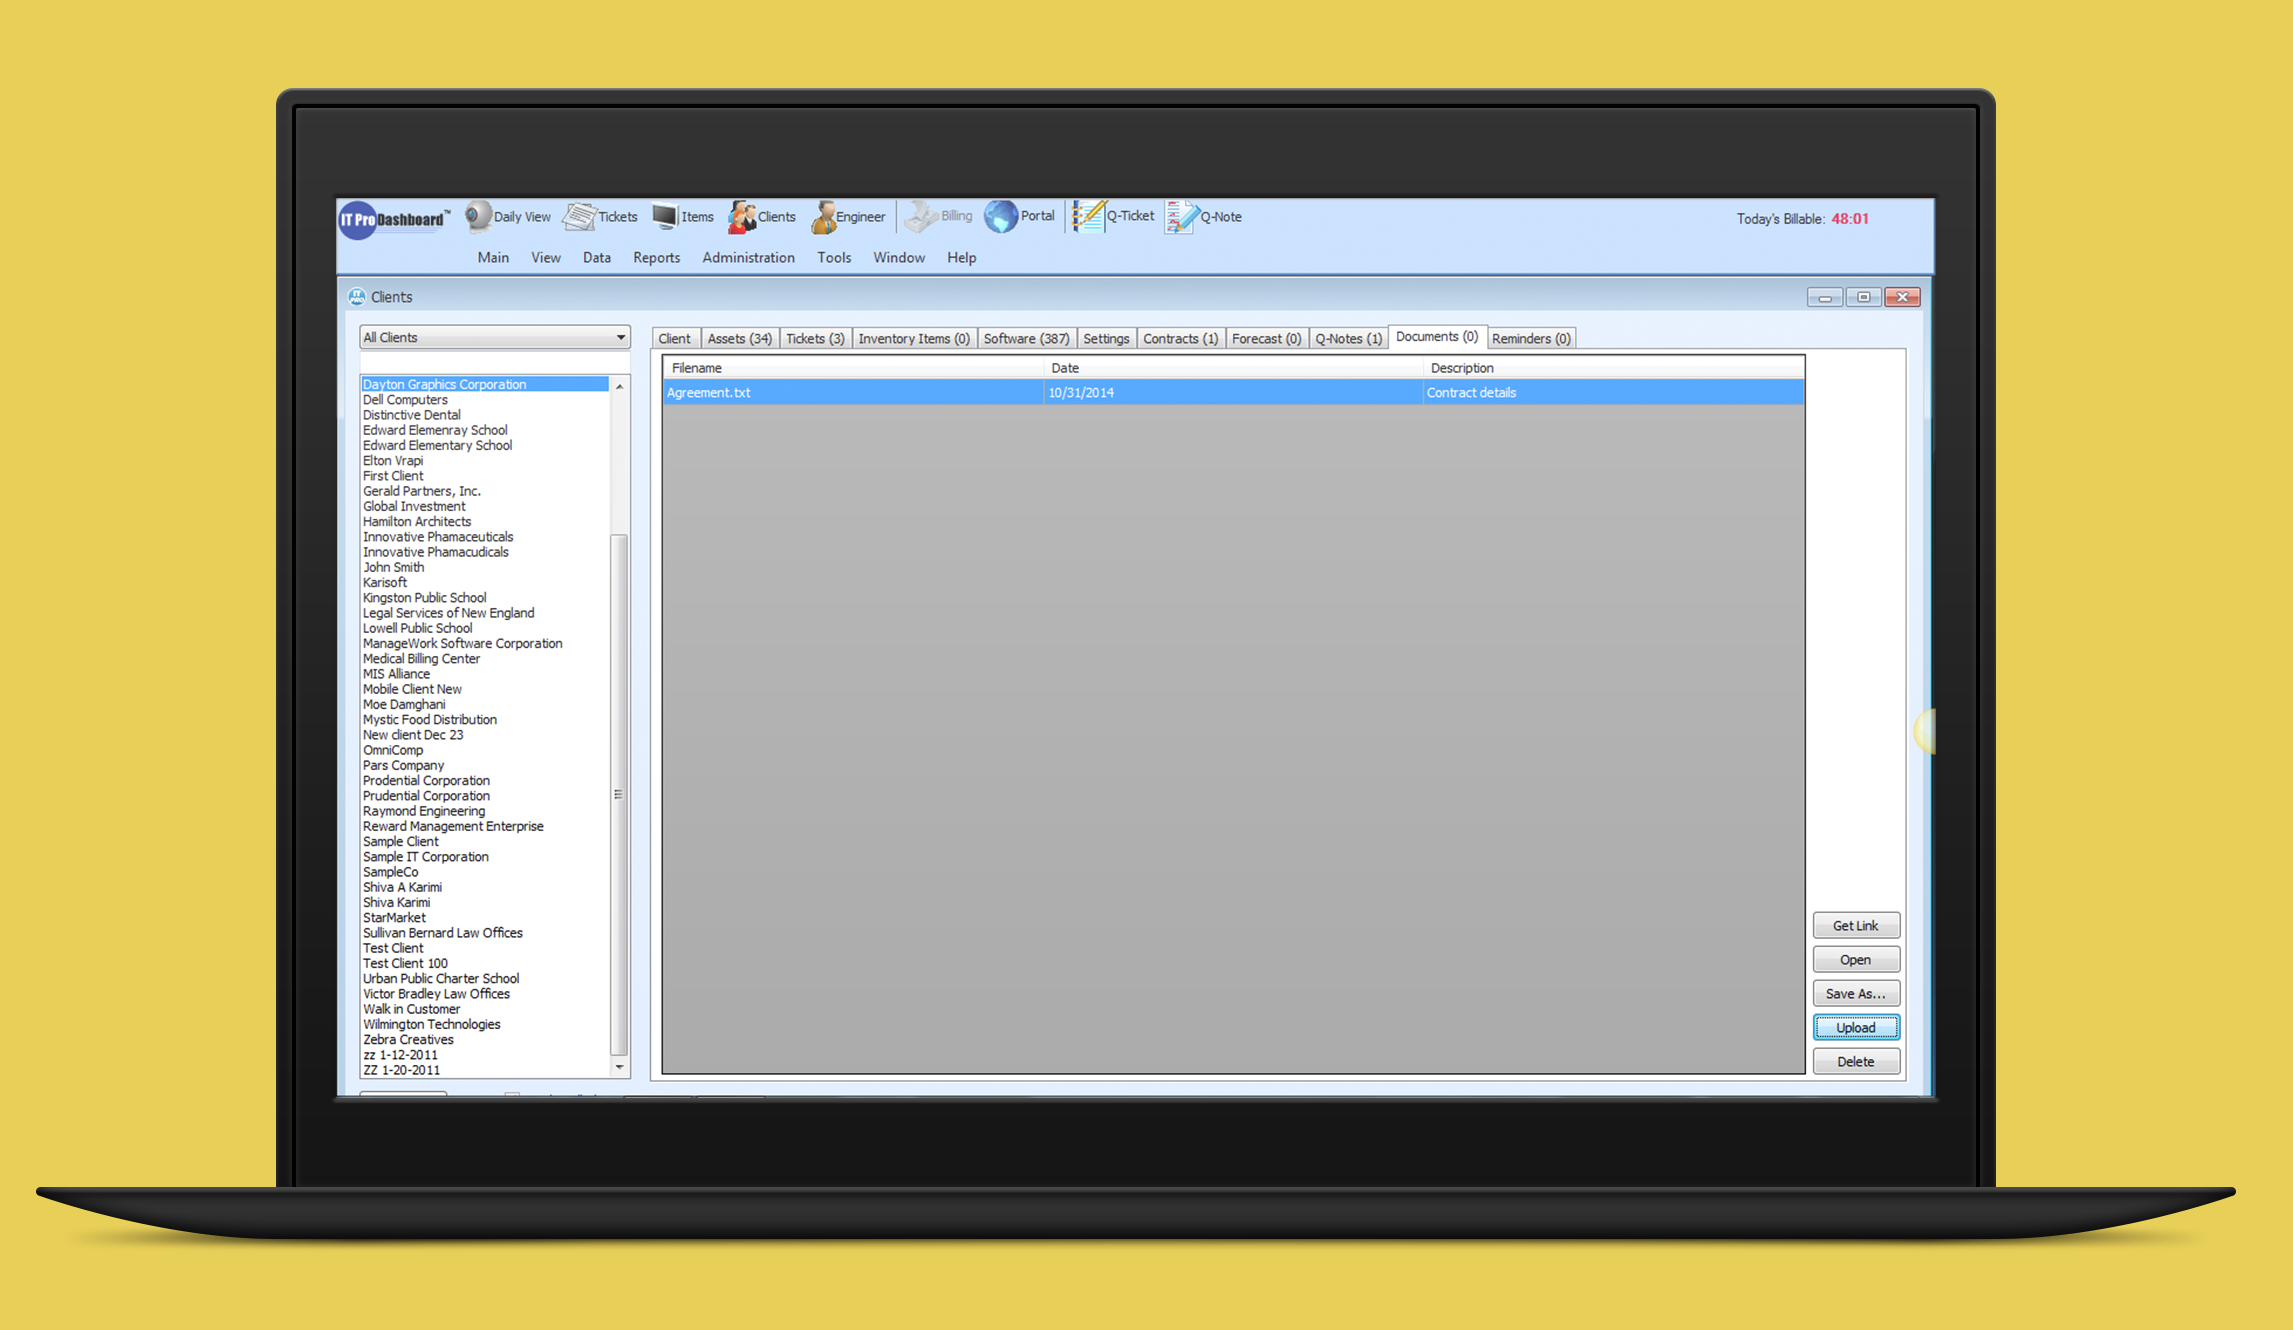Viewport: 2293px width, 1330px height.
Task: Select Hamilton Architects in client list
Action: (x=416, y=521)
